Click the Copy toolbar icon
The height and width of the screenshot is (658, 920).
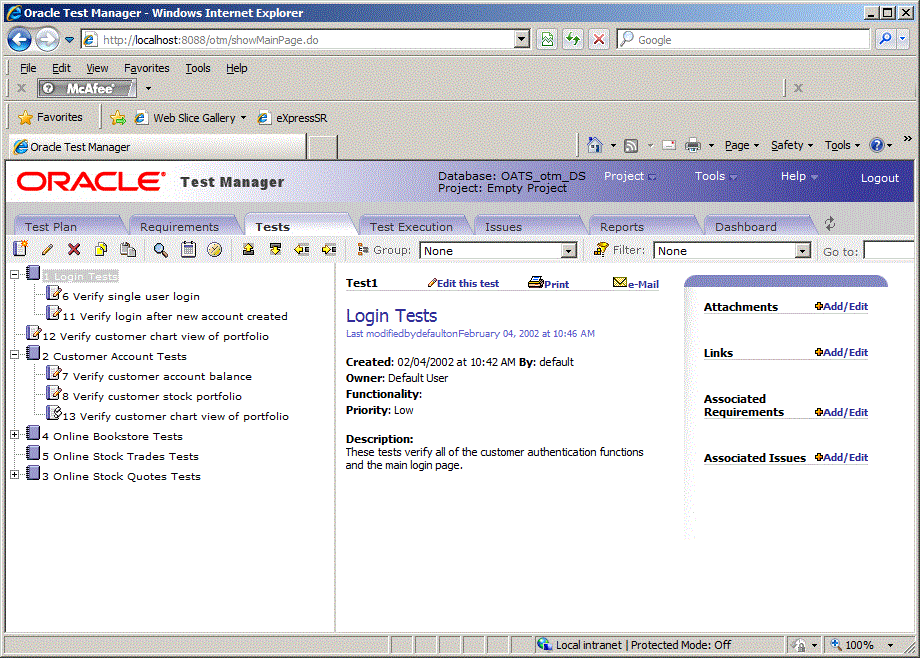tap(101, 249)
